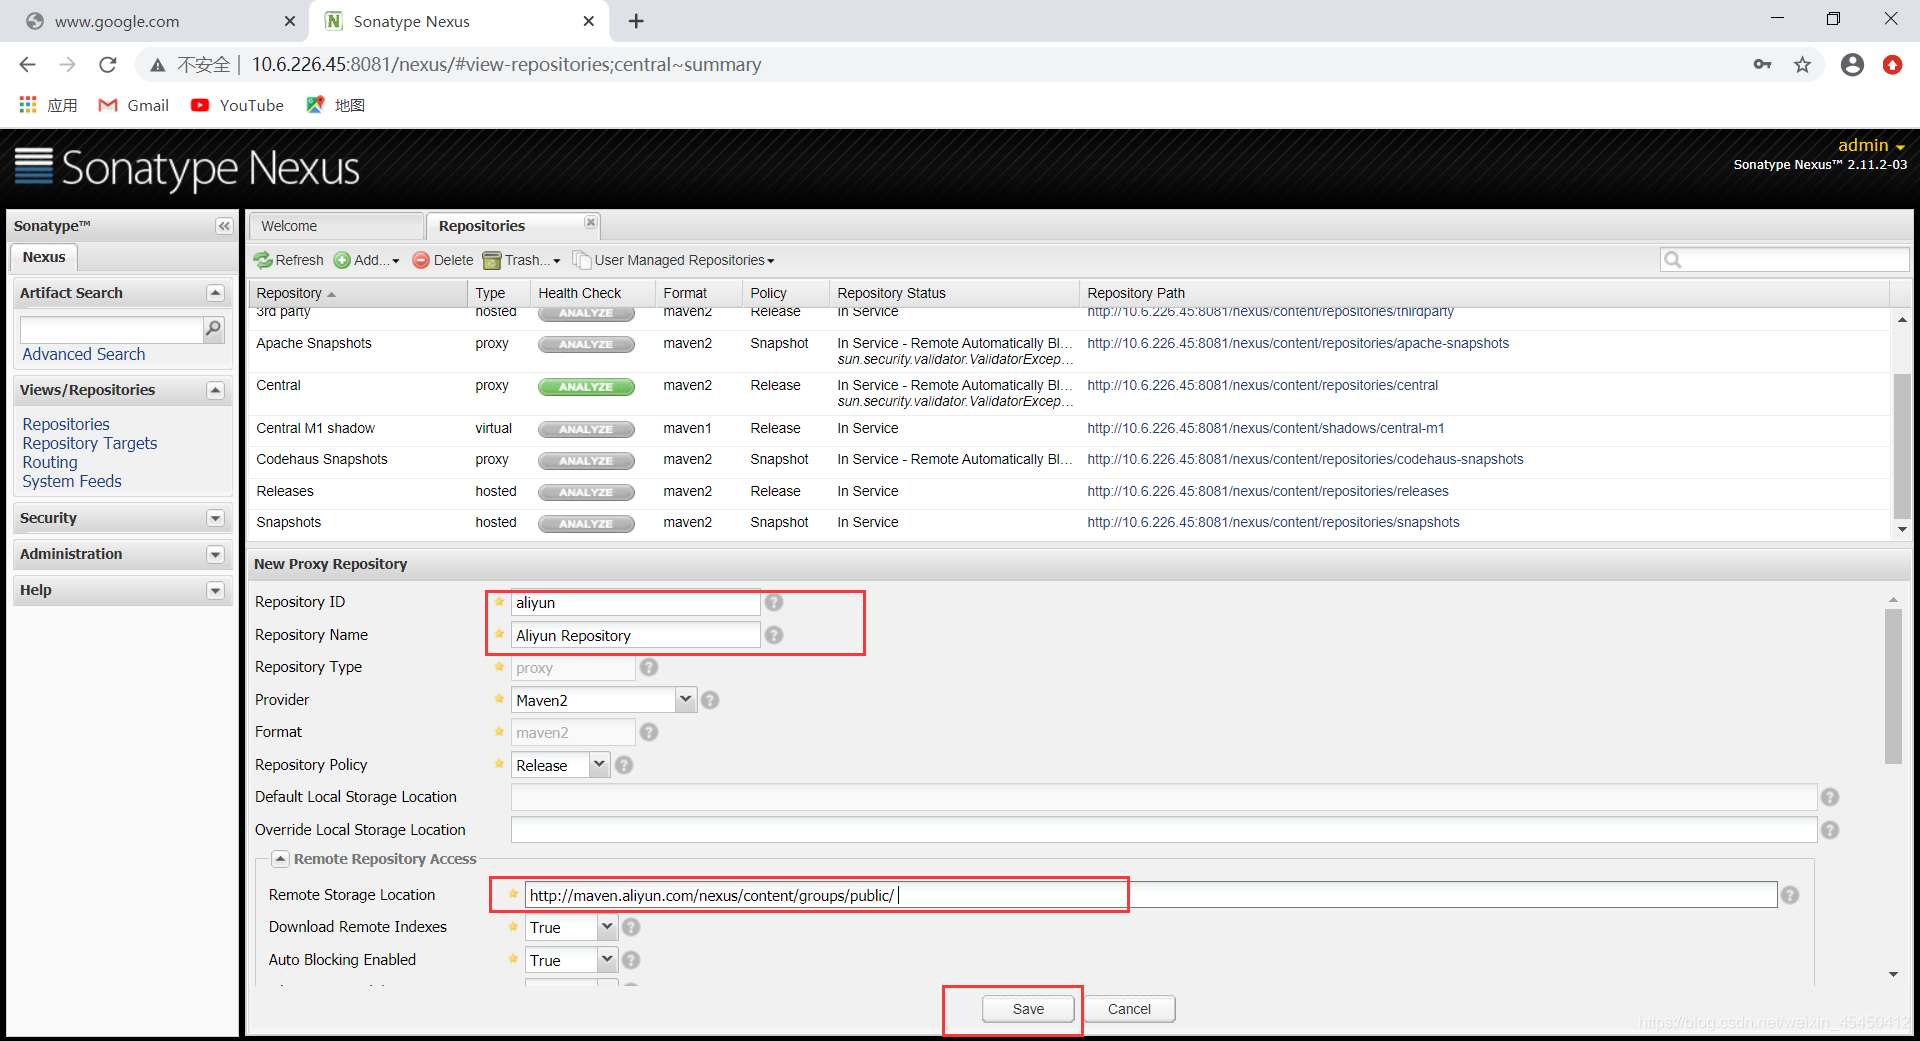Open the System Feeds link

pos(72,481)
